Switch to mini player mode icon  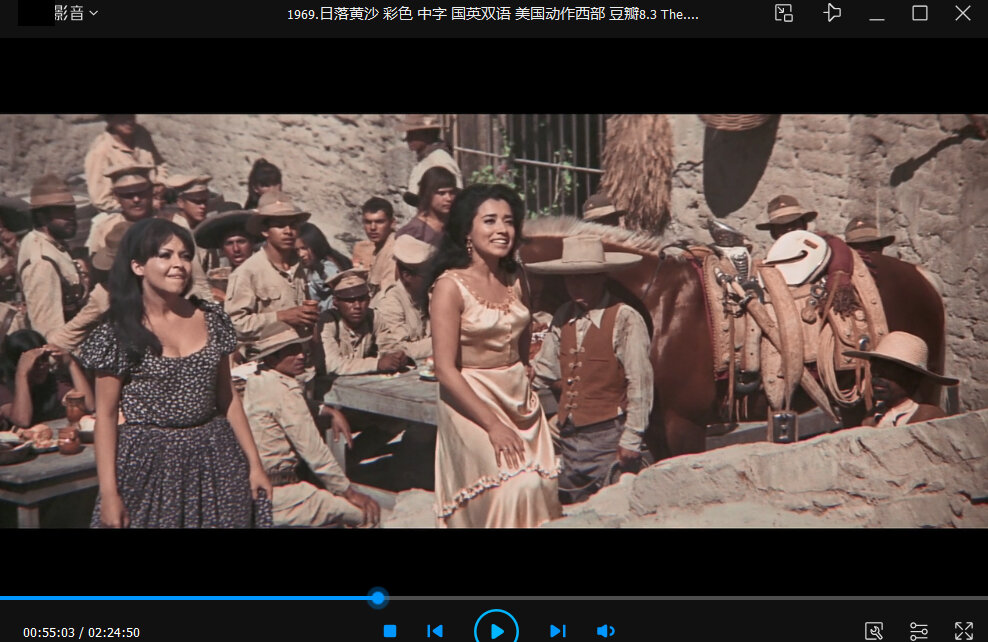pos(784,13)
